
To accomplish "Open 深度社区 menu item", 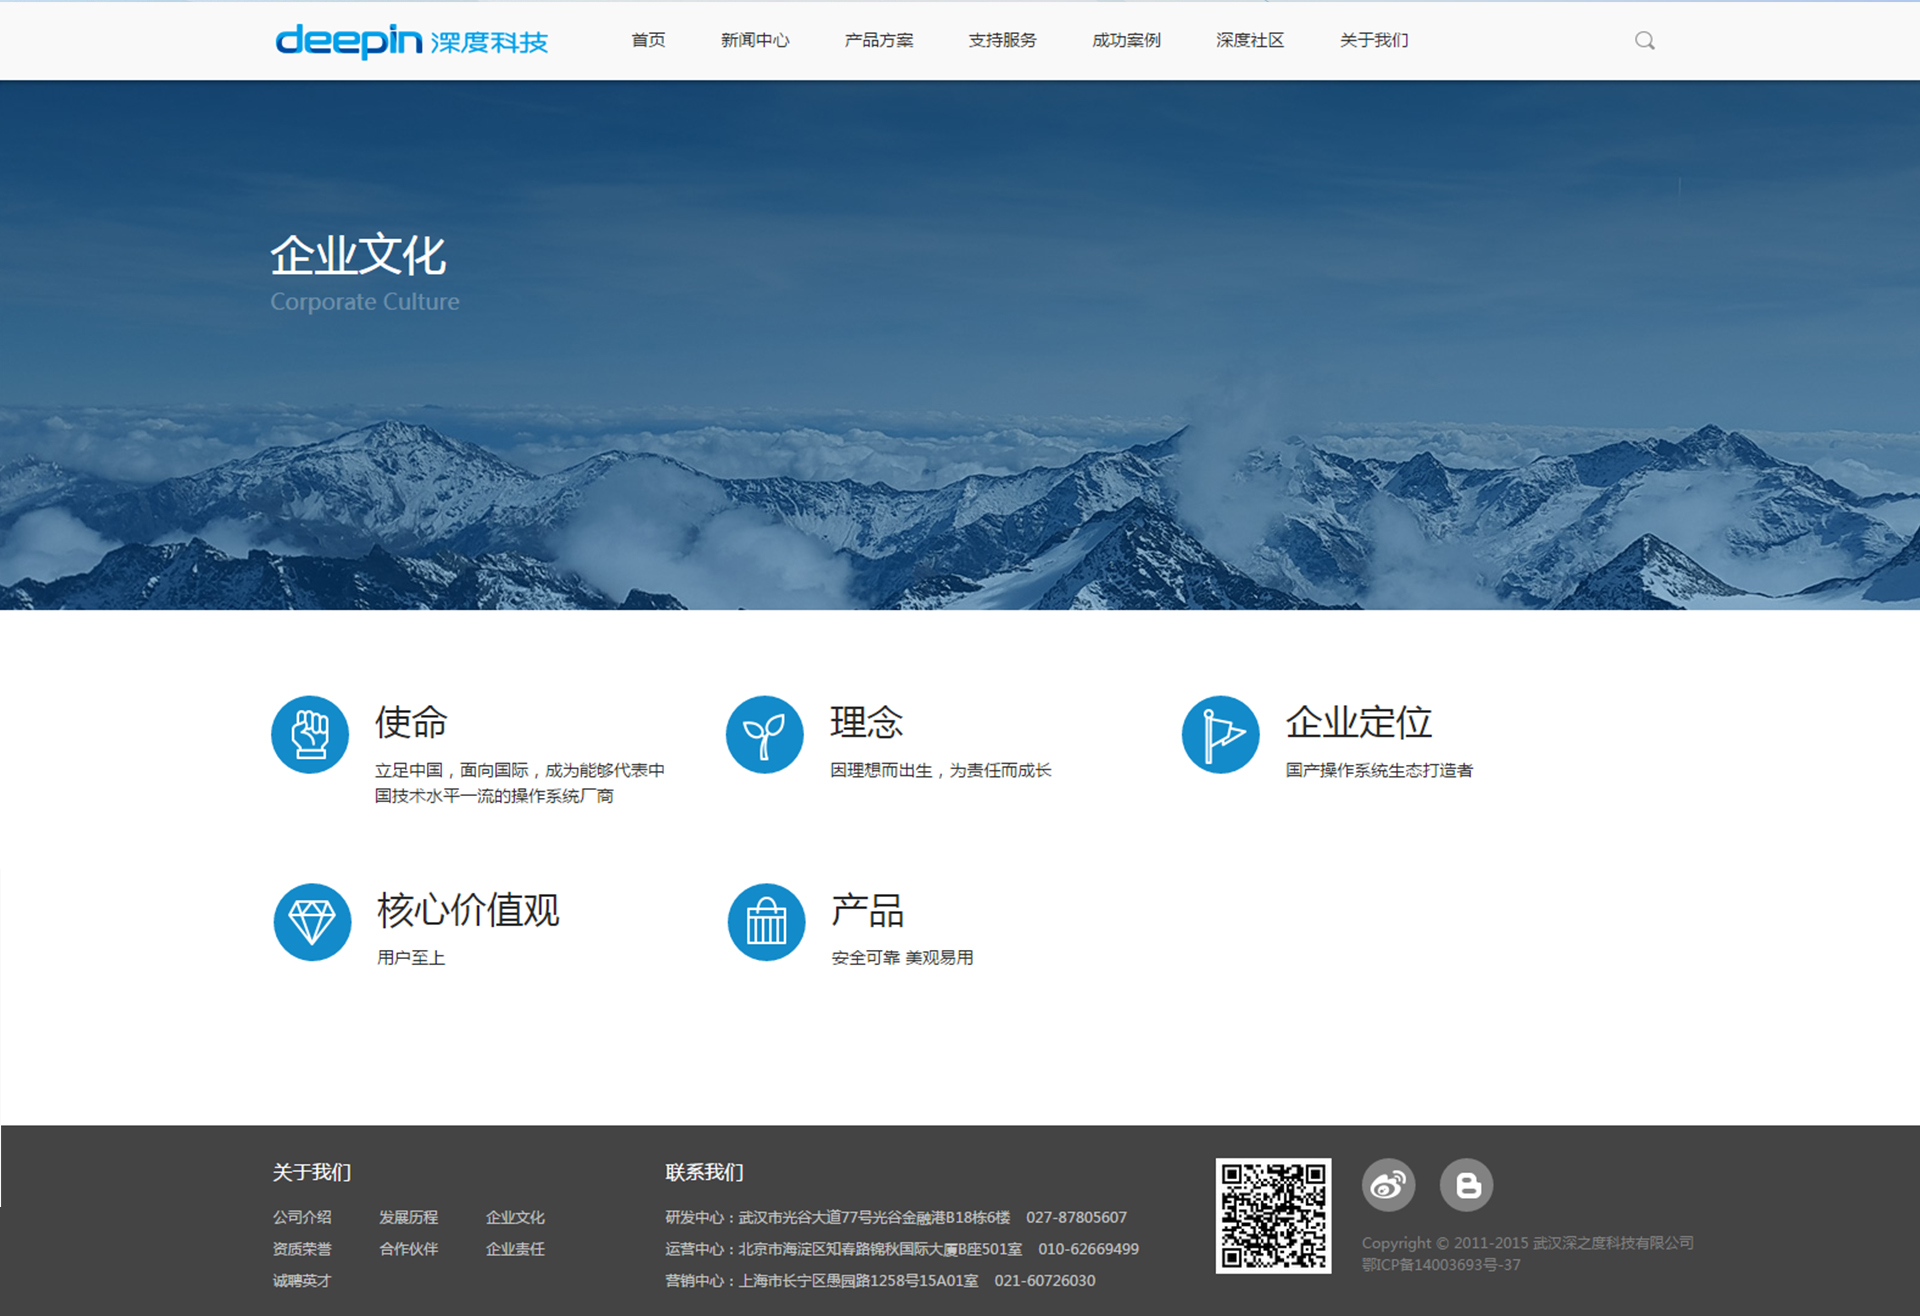I will (x=1250, y=40).
